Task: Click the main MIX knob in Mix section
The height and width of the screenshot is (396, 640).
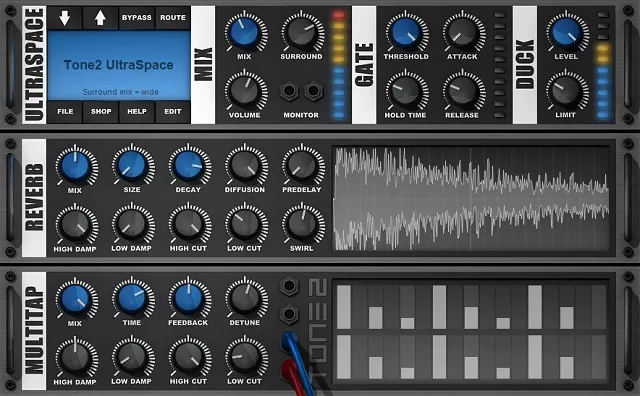Action: [244, 33]
